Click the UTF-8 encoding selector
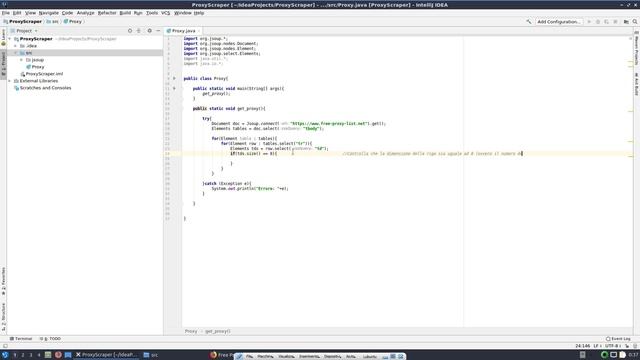640x360 pixels. (x=613, y=346)
